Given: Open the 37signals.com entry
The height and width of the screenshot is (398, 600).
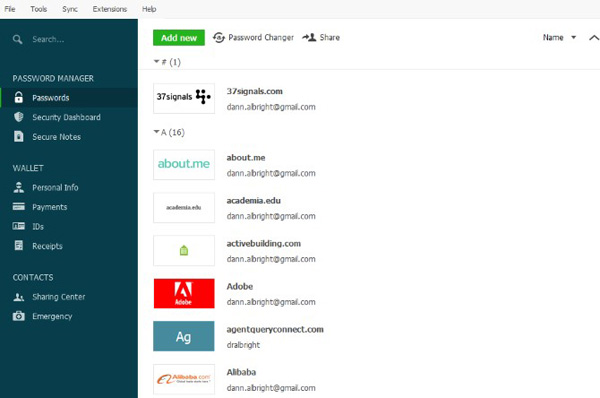Looking at the screenshot, I should pos(254,91).
